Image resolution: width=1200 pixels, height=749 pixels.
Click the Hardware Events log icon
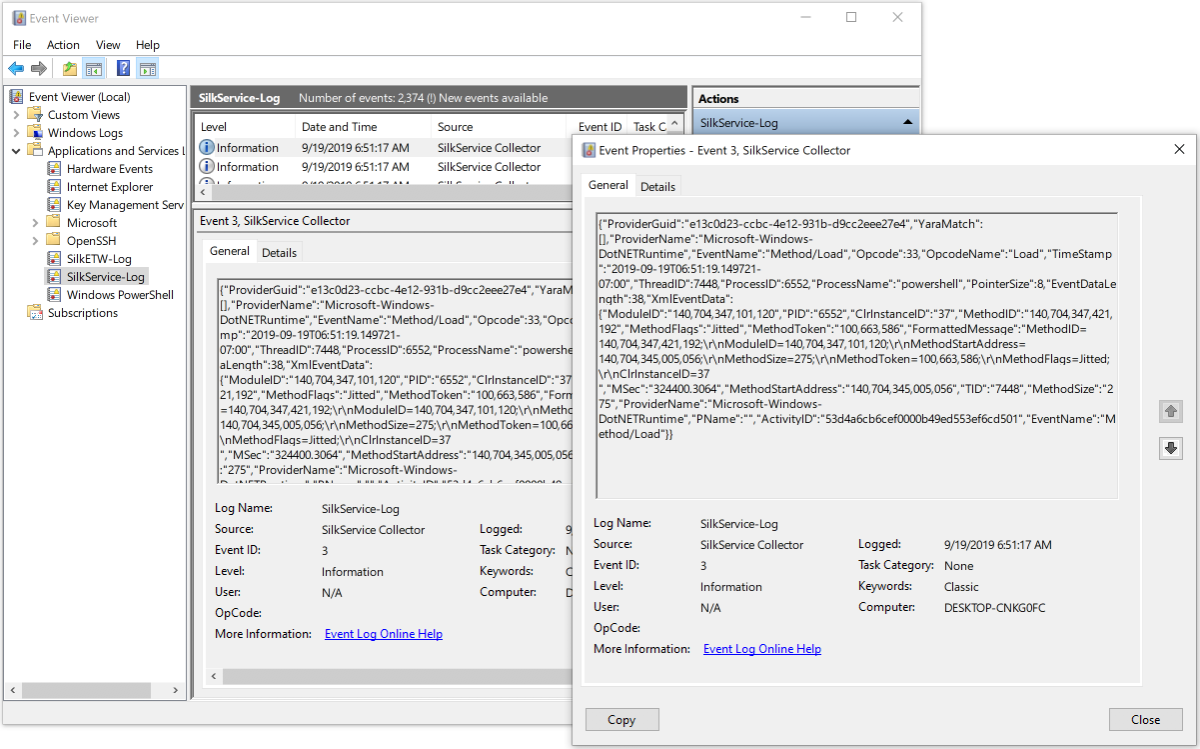[x=55, y=169]
